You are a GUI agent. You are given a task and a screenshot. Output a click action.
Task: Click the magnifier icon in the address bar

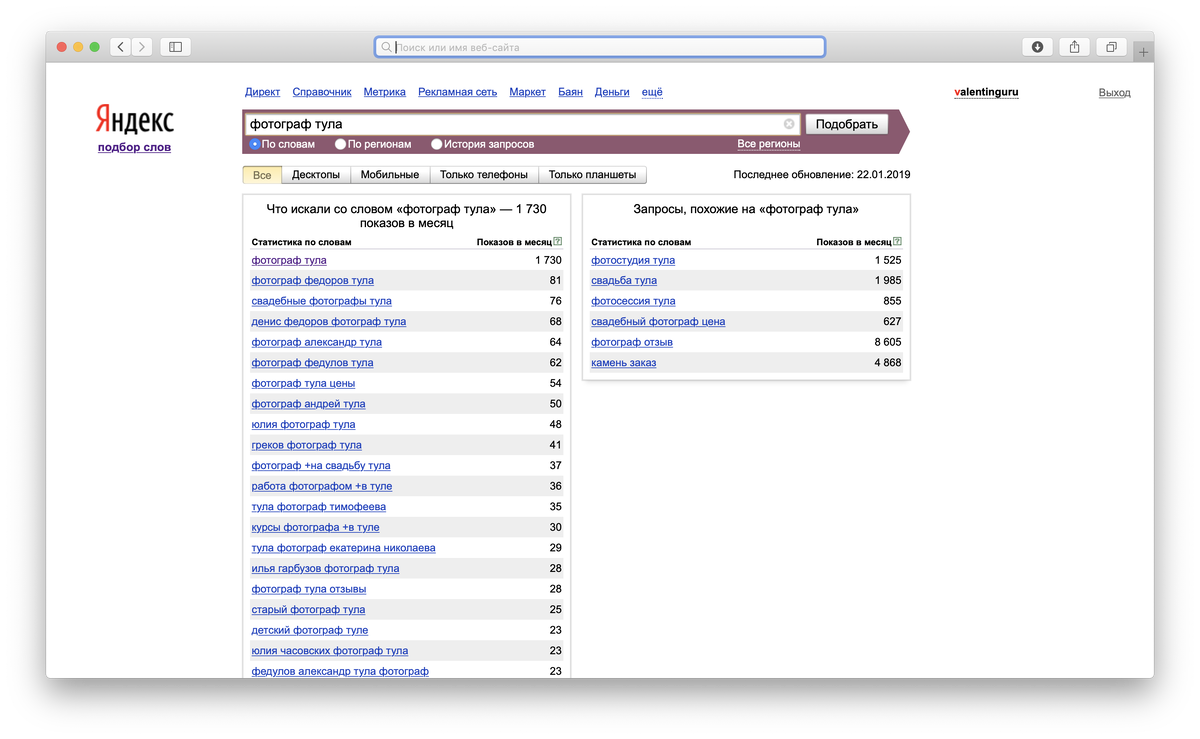385,46
